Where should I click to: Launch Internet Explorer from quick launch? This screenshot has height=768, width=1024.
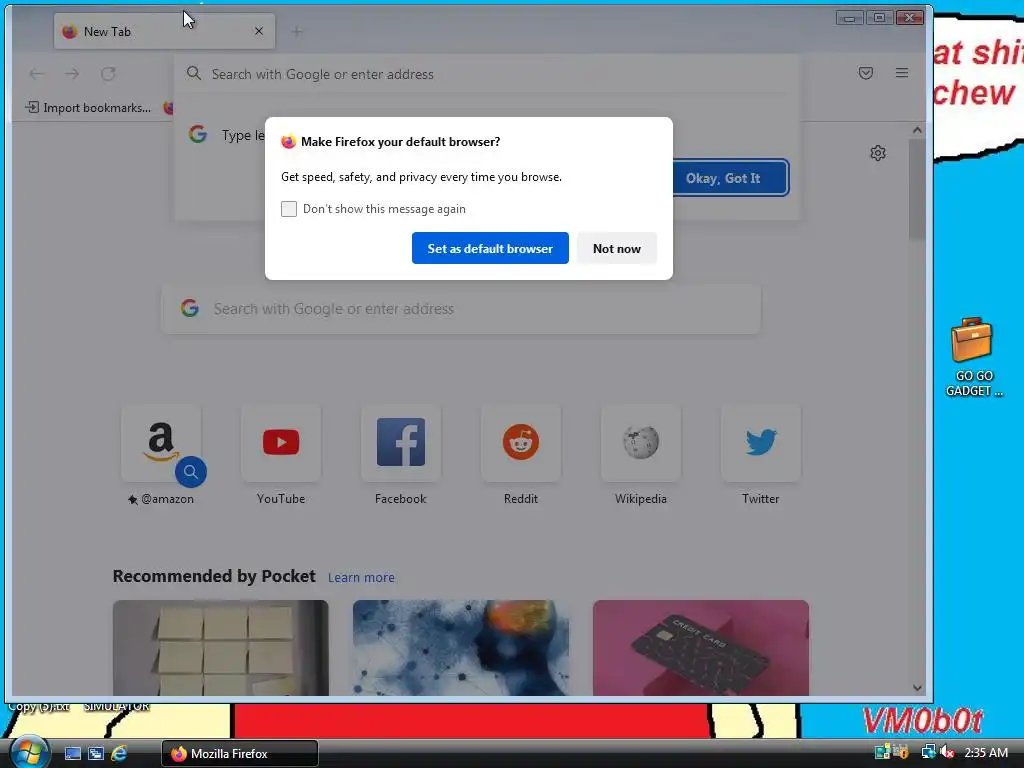pyautogui.click(x=119, y=754)
